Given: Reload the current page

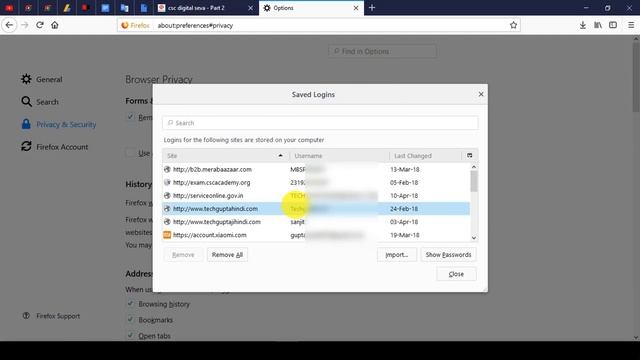Looking at the screenshot, I should [40, 25].
